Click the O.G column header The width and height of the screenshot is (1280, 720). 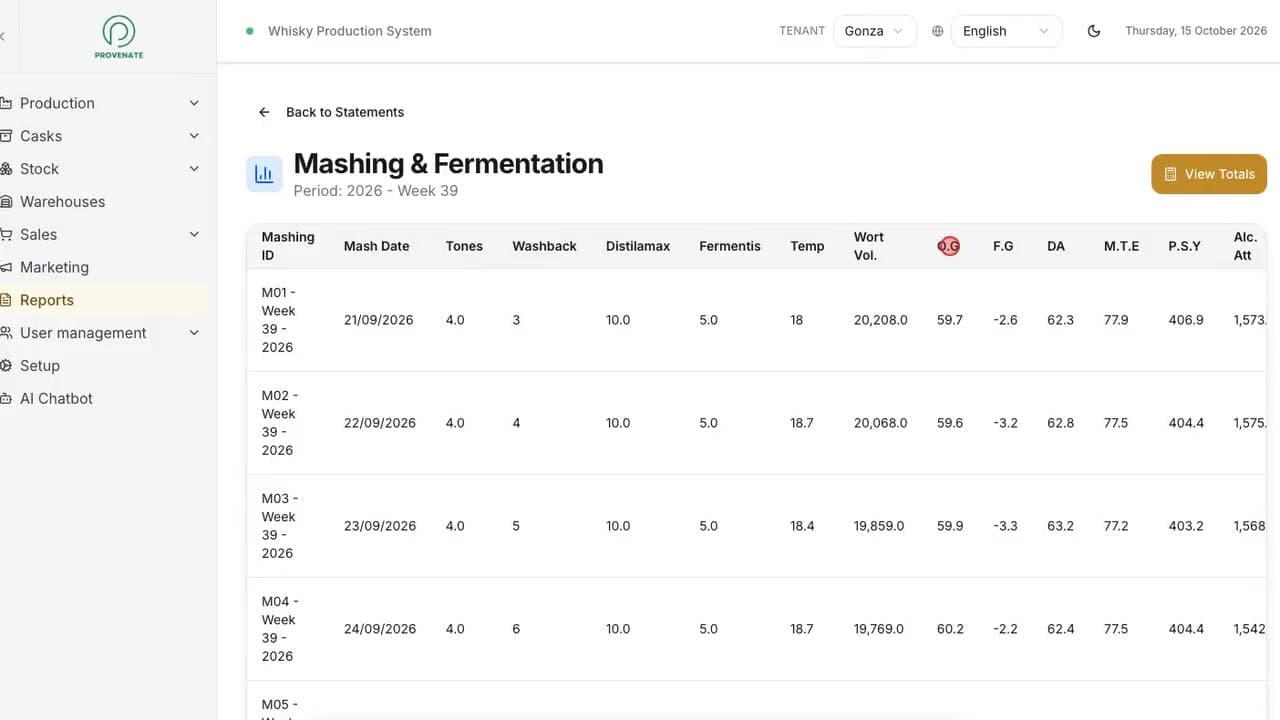949,246
